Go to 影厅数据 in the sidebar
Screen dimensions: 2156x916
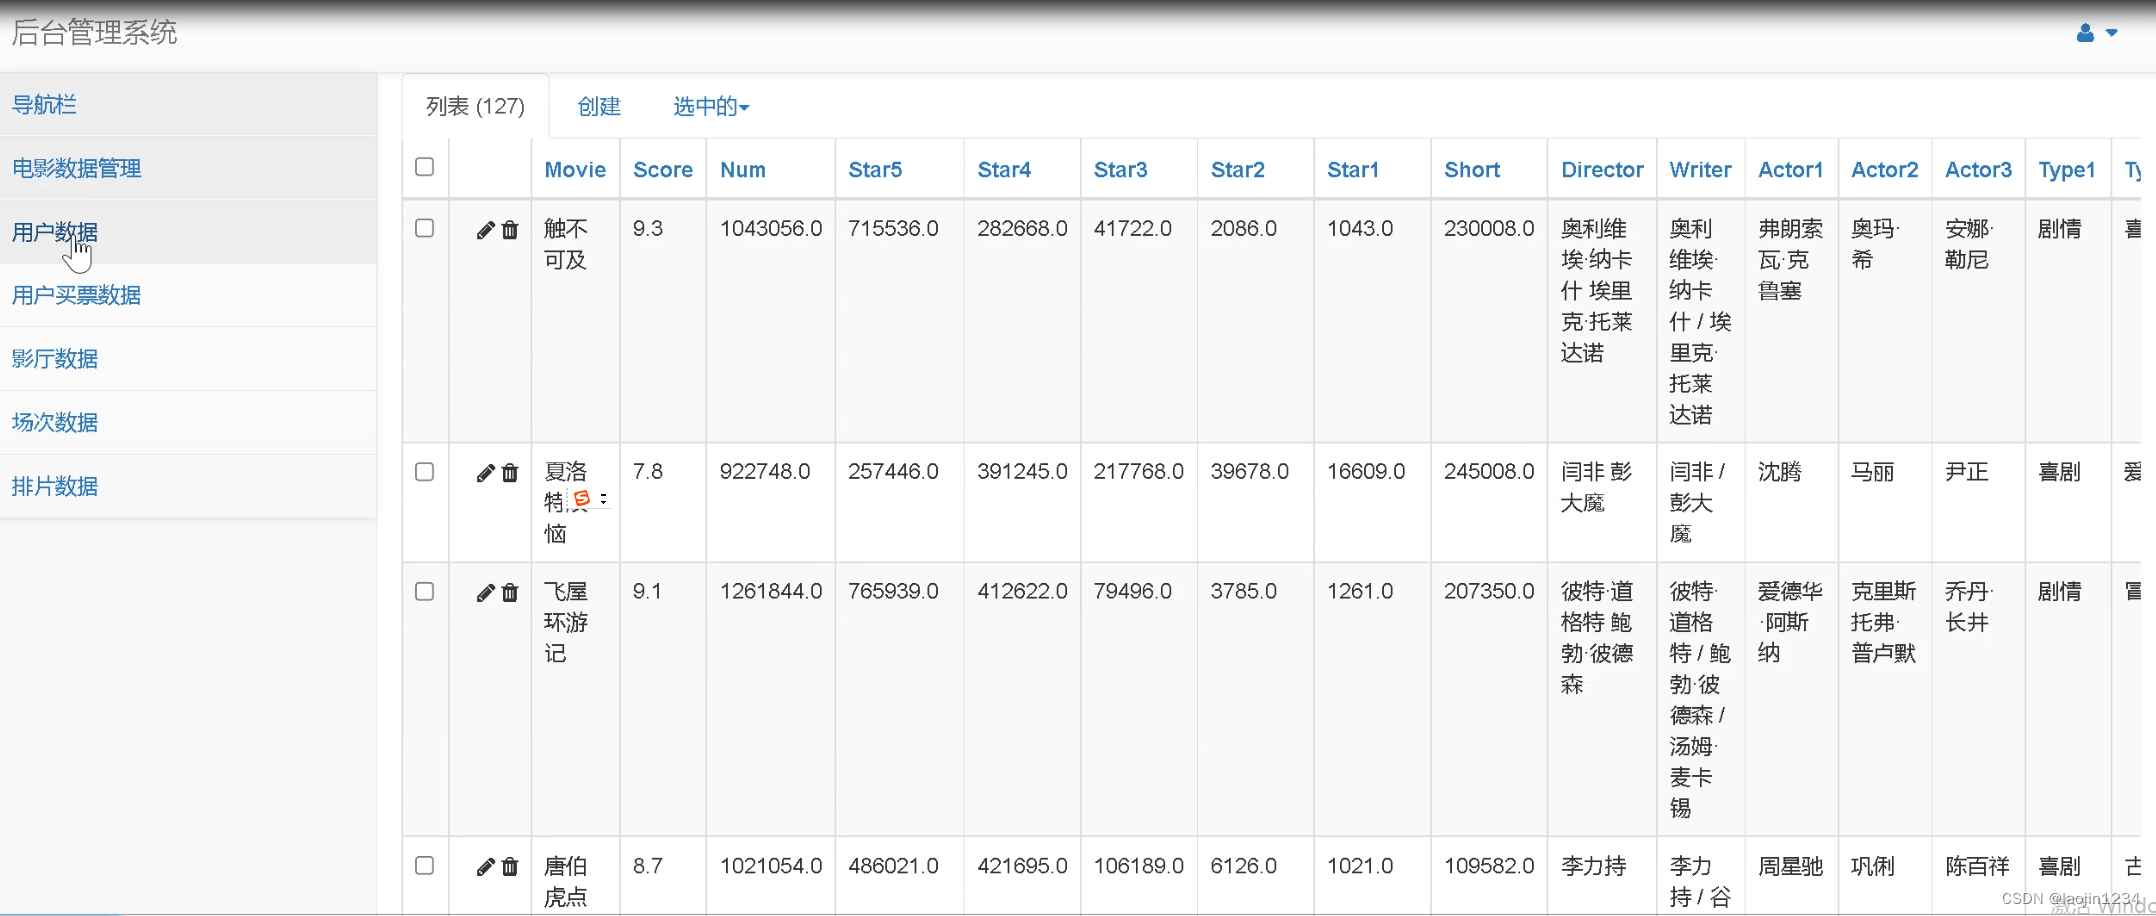[x=188, y=359]
